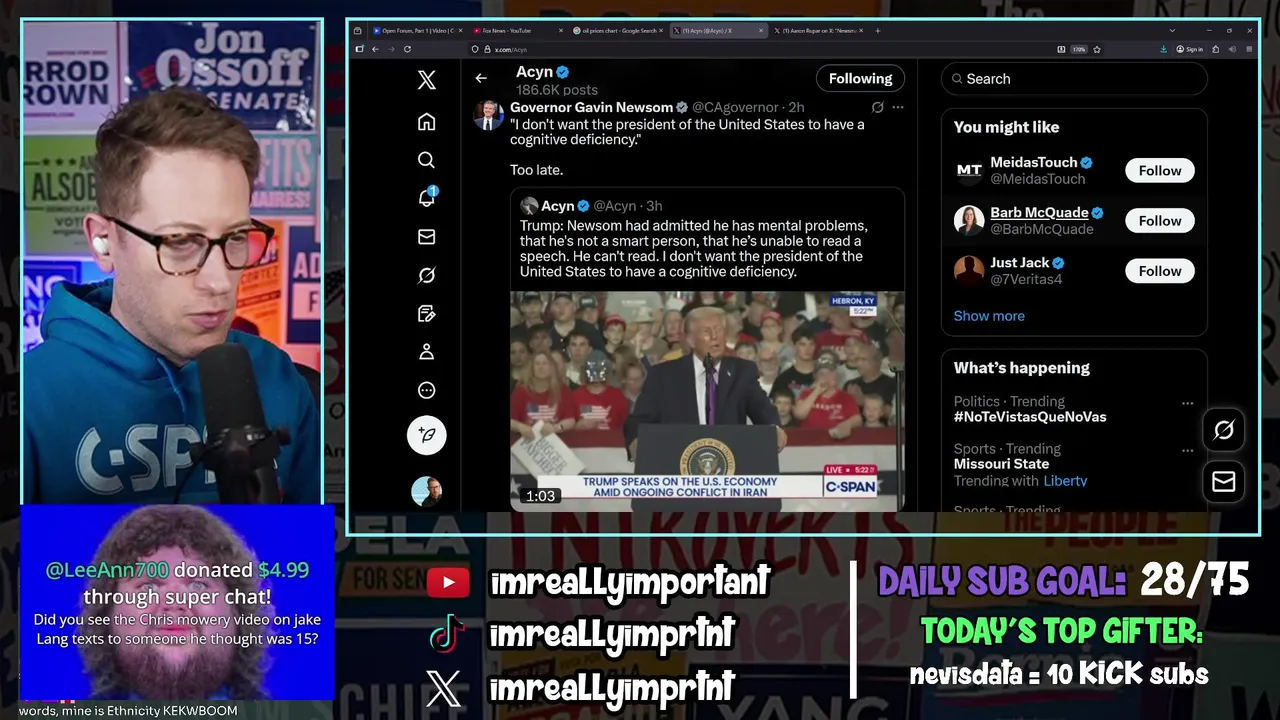Image resolution: width=1280 pixels, height=720 pixels.
Task: Open the #NoTeVistasQueNoVas trend
Action: pyautogui.click(x=1030, y=417)
